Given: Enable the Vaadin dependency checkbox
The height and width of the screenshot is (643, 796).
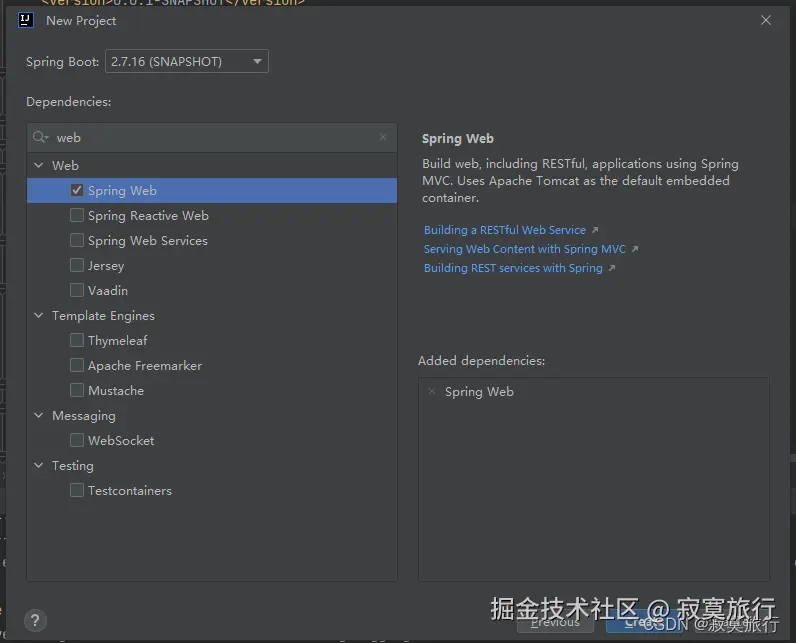Looking at the screenshot, I should [x=77, y=290].
